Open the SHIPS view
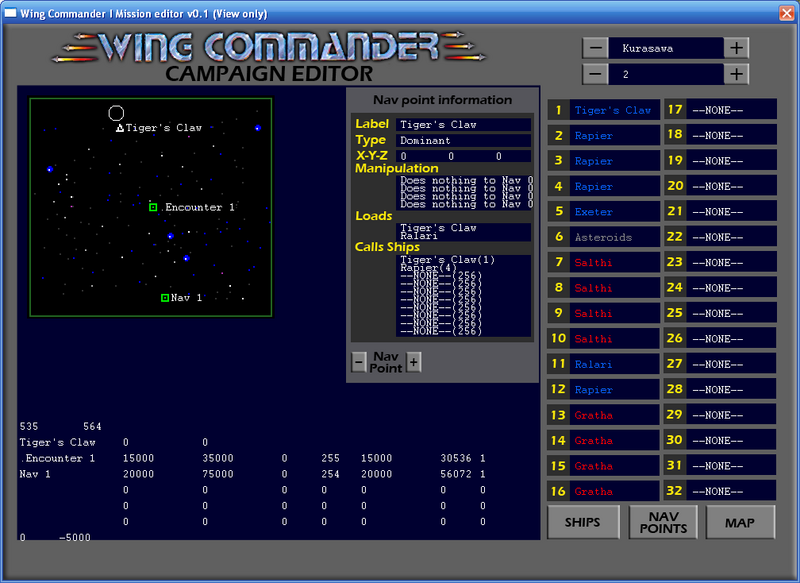The width and height of the screenshot is (800, 583). (583, 521)
